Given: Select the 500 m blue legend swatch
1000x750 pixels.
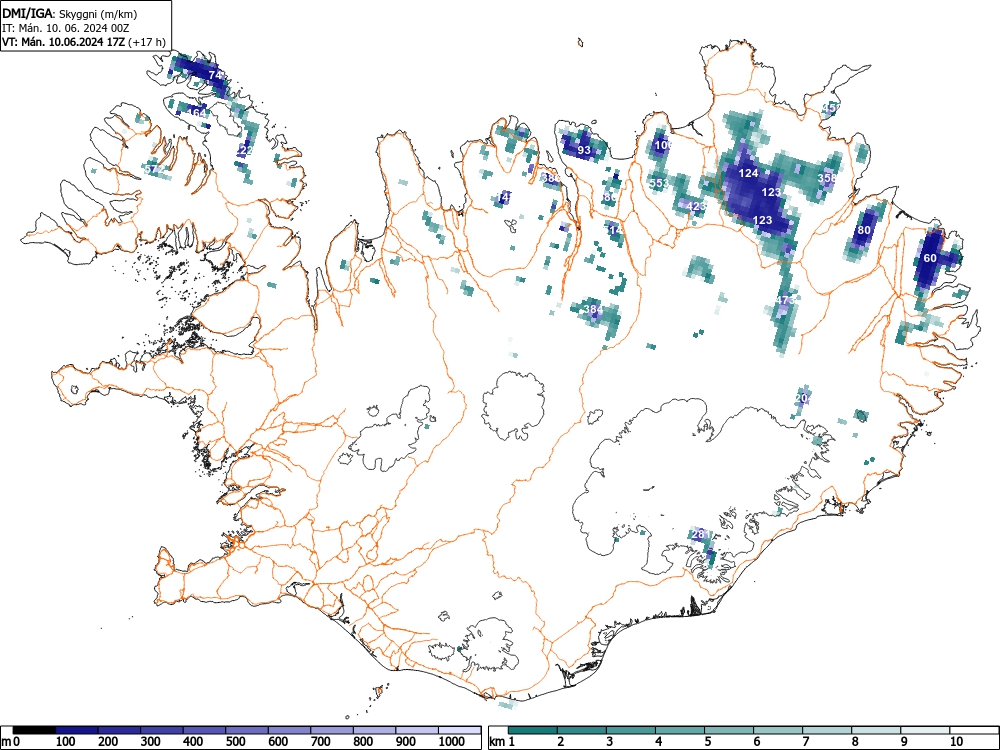Looking at the screenshot, I should (247, 730).
